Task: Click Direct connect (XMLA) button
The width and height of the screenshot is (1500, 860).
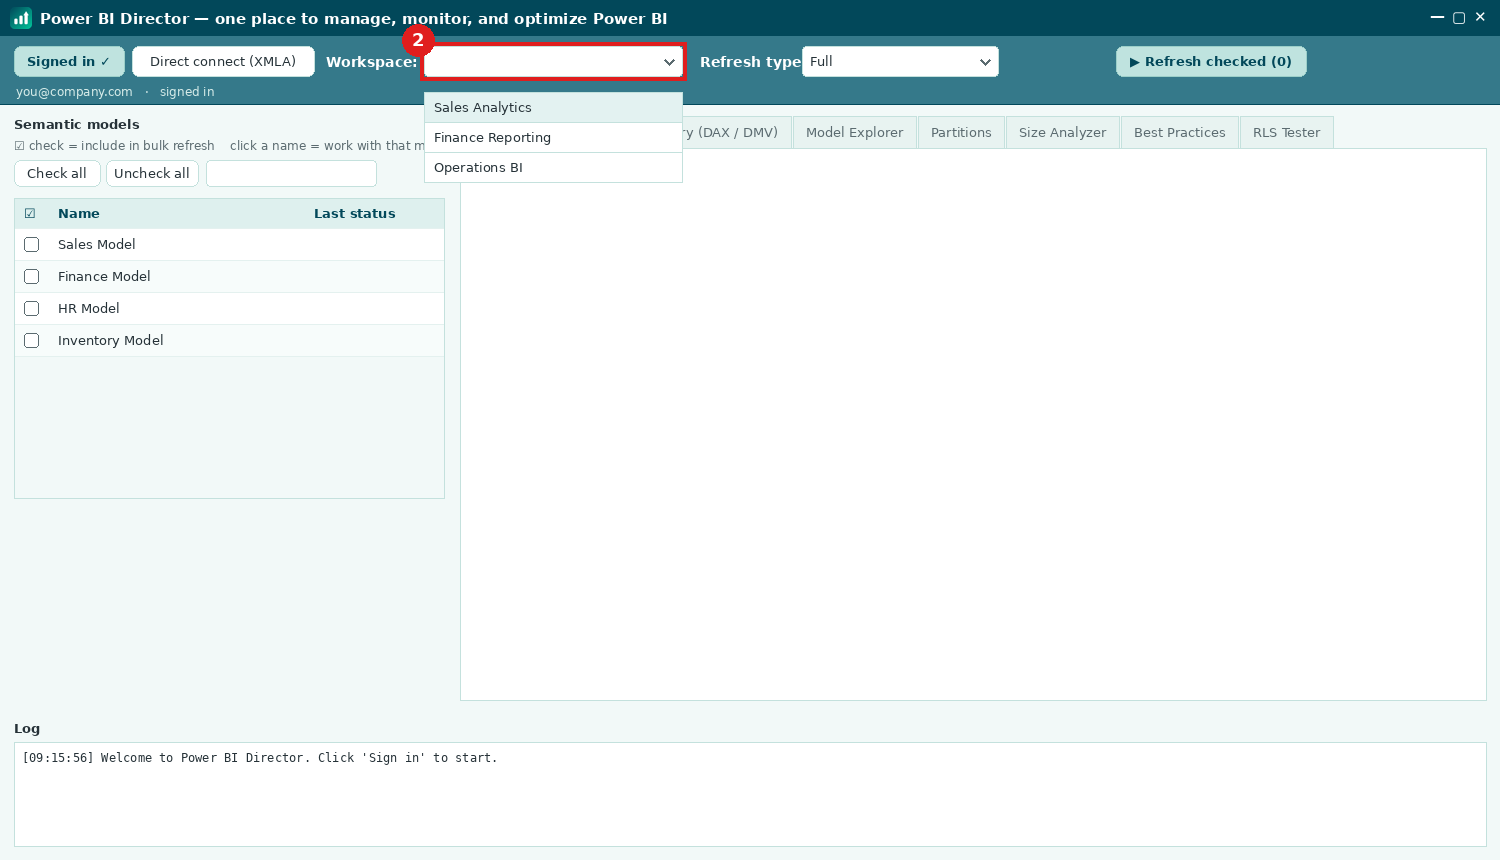Action: (223, 62)
